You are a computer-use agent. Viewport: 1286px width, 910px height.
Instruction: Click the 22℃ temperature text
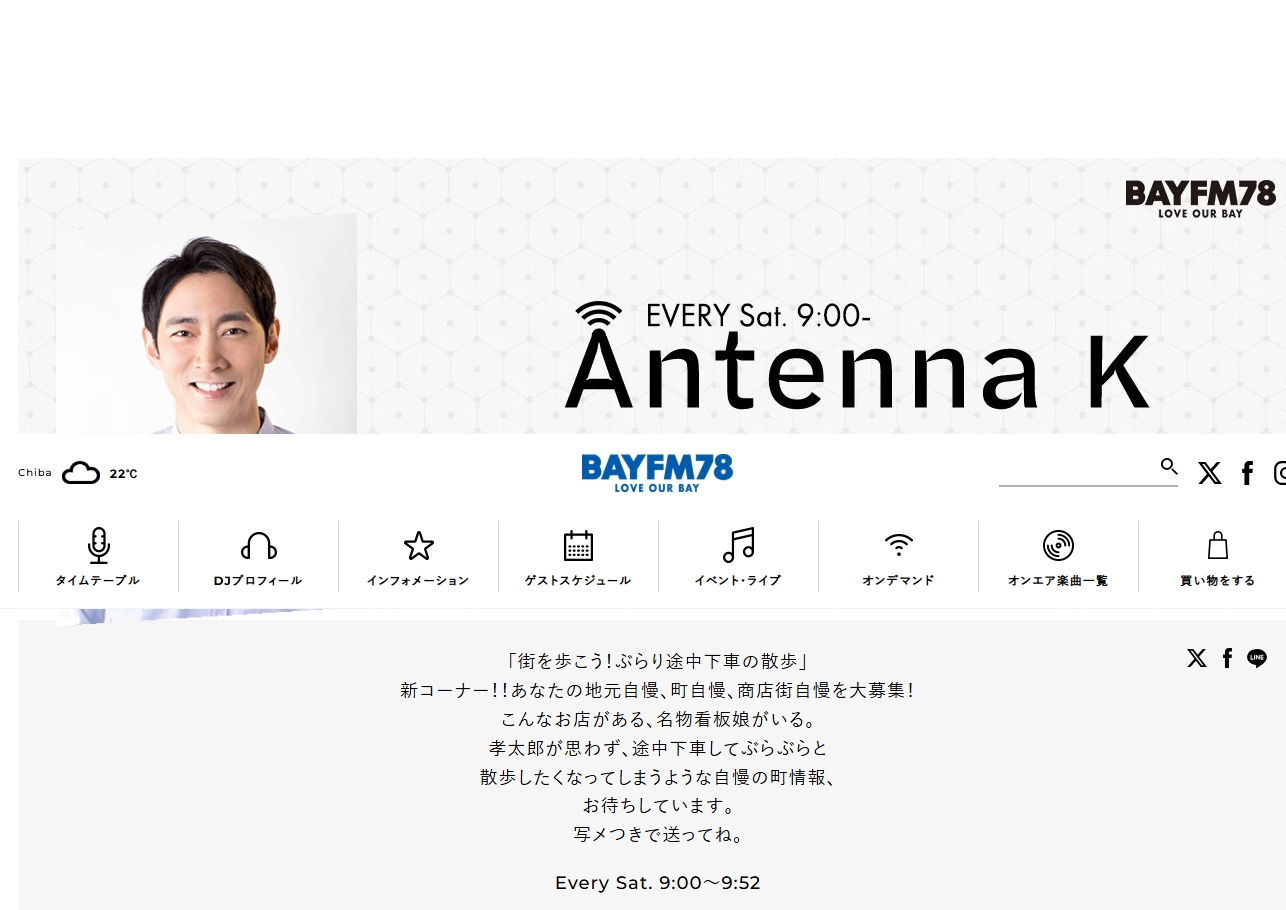click(123, 474)
